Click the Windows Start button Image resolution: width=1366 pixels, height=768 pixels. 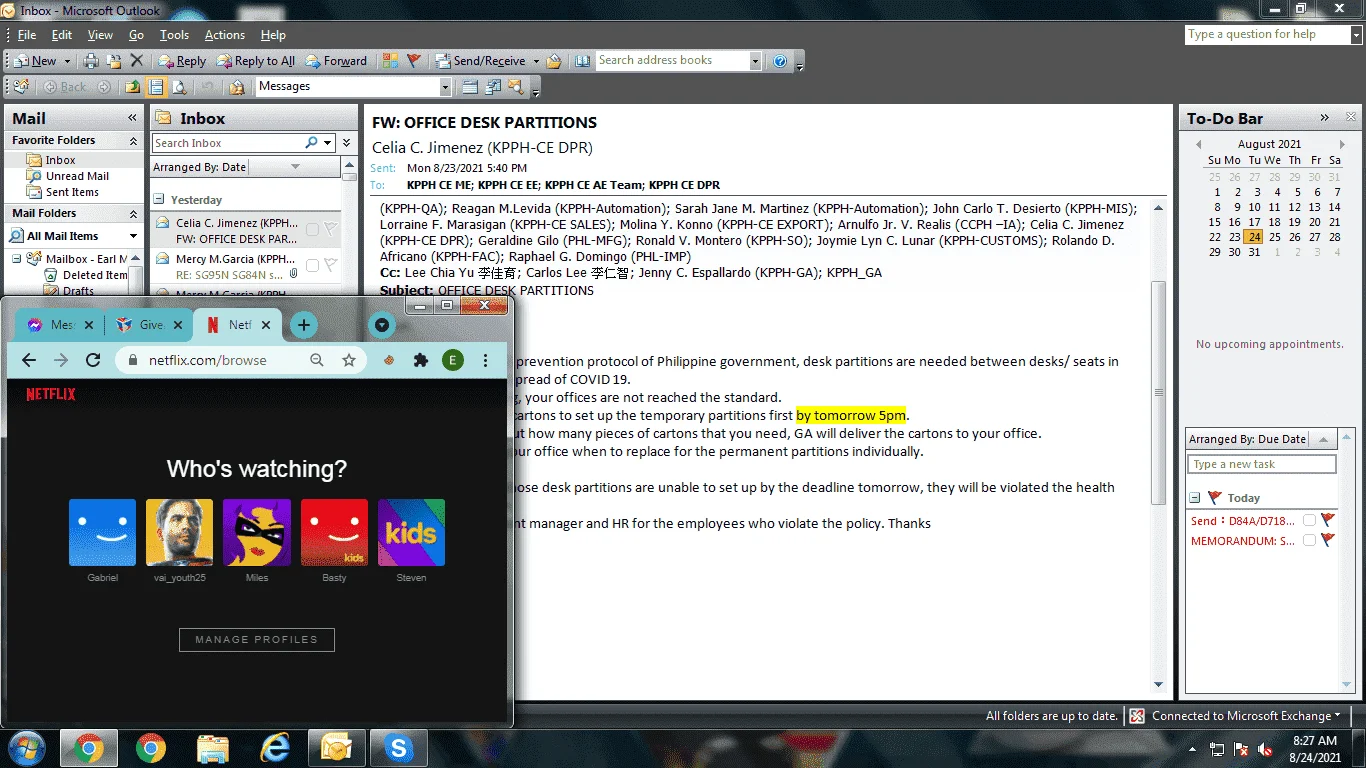(27, 748)
